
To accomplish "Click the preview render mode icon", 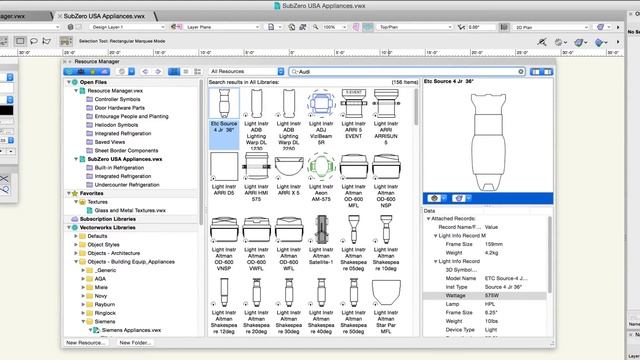I will click(461, 198).
